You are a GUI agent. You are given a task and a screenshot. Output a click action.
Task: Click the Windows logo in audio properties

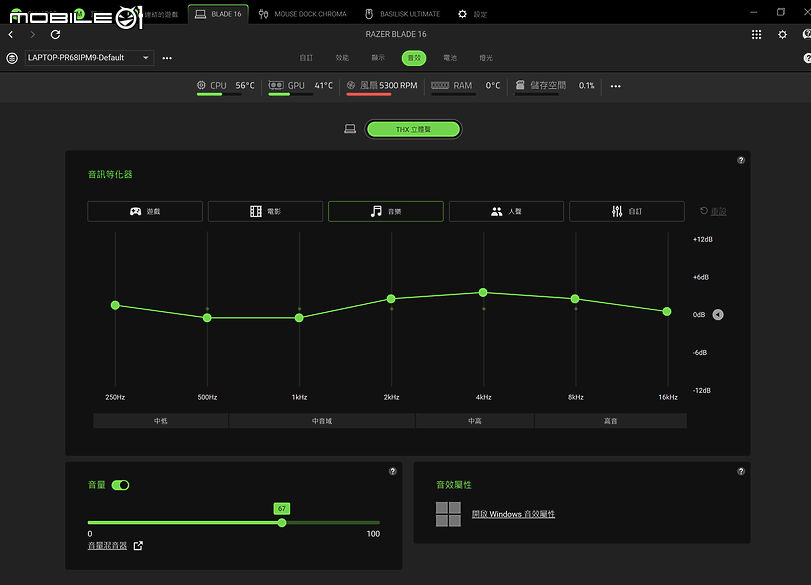point(448,514)
